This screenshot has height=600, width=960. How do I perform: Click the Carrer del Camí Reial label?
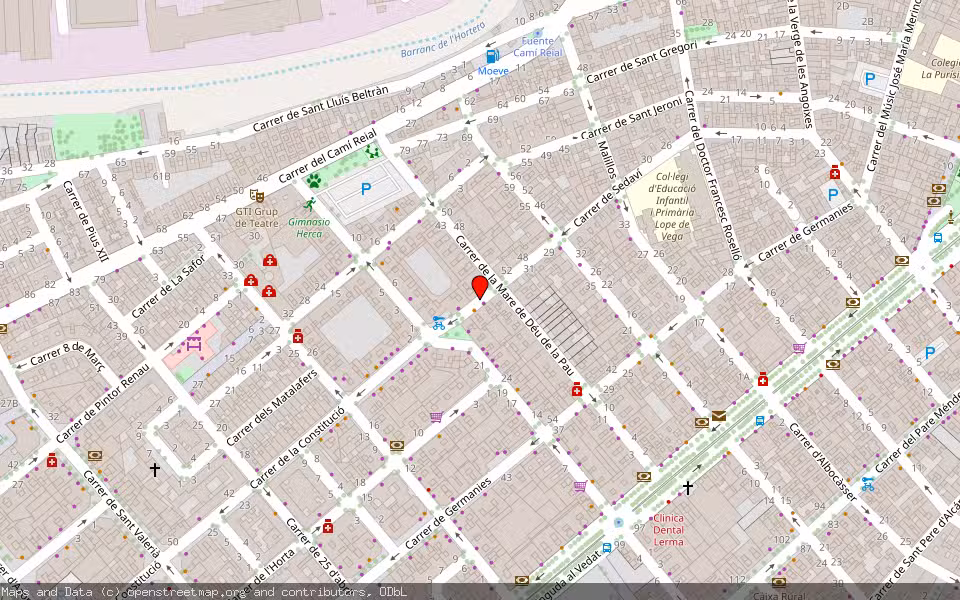[328, 156]
